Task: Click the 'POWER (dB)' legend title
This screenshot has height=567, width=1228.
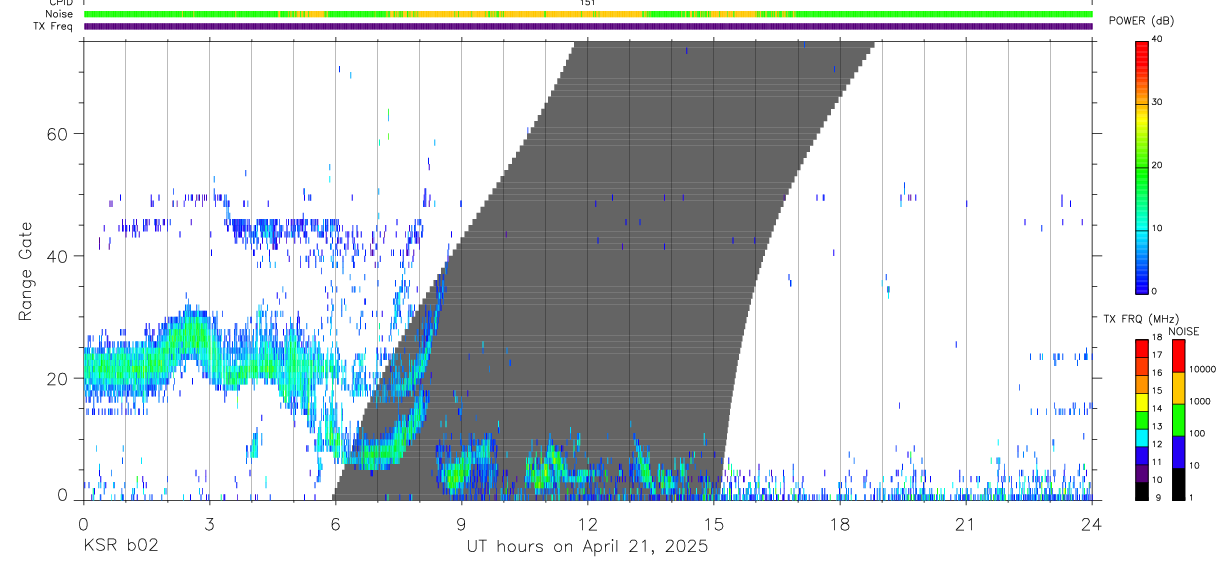Action: click(1142, 21)
